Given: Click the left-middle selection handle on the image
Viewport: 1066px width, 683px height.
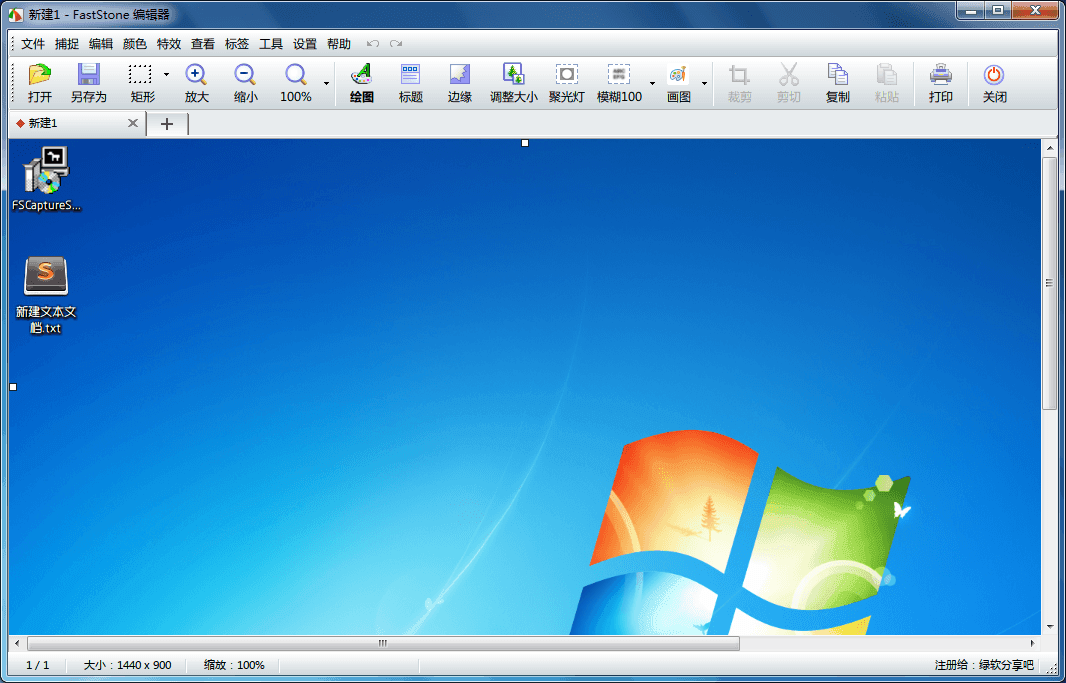Looking at the screenshot, I should click(x=13, y=387).
